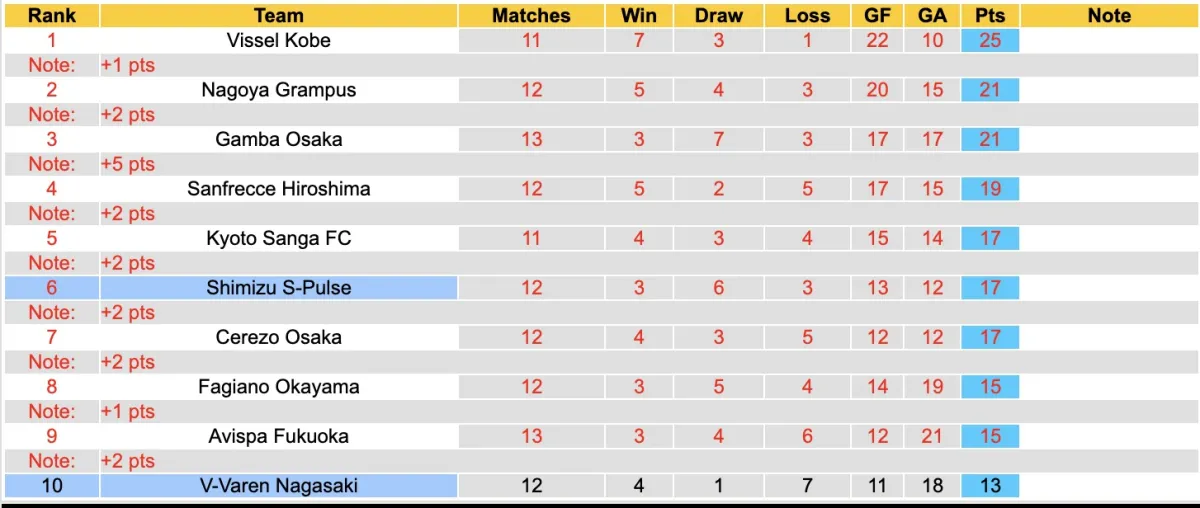The width and height of the screenshot is (1200, 508).
Task: Open the Nagoya Grampus team link
Action: pyautogui.click(x=279, y=90)
